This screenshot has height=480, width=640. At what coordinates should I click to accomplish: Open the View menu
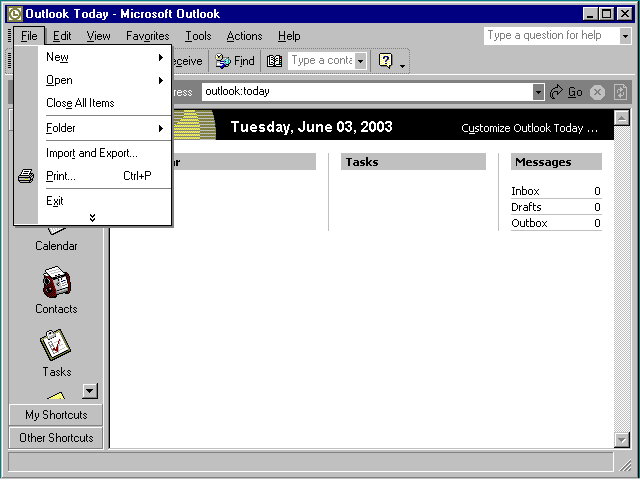[98, 36]
